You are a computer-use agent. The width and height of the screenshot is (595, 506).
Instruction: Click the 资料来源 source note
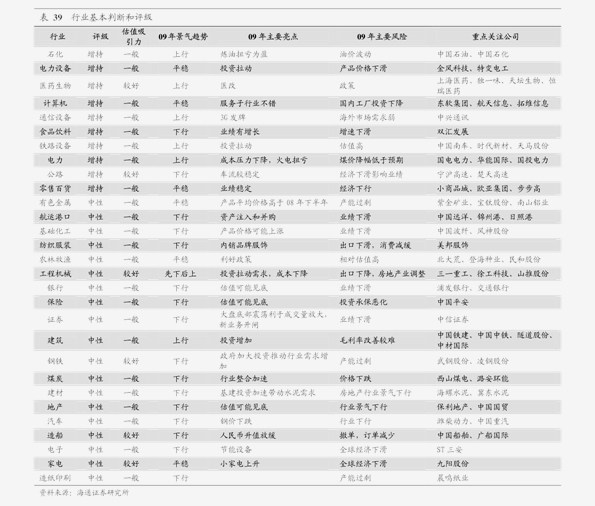(84, 493)
